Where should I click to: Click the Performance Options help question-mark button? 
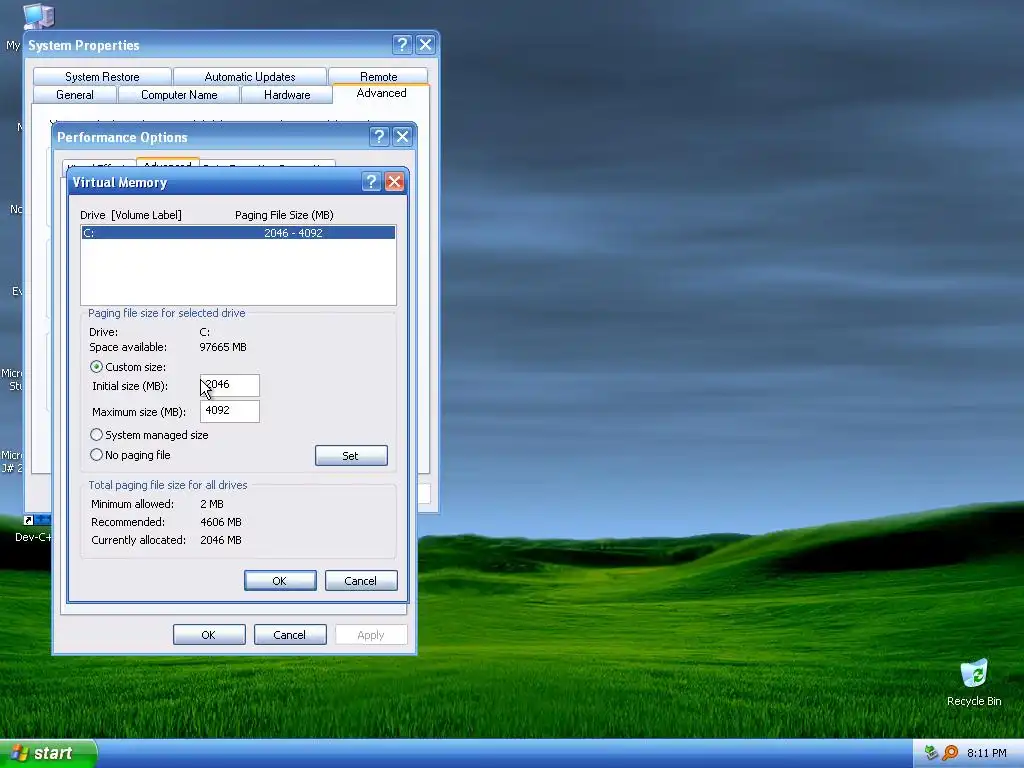[379, 136]
